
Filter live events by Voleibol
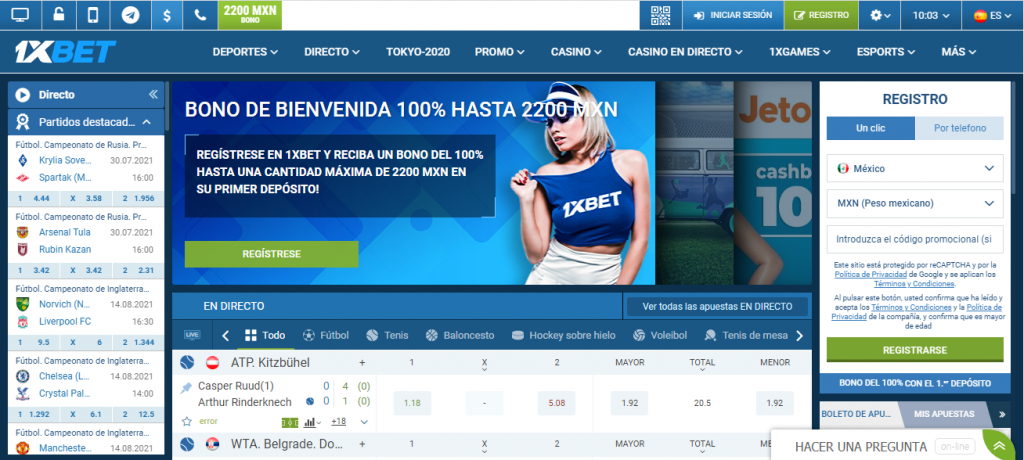pos(660,335)
